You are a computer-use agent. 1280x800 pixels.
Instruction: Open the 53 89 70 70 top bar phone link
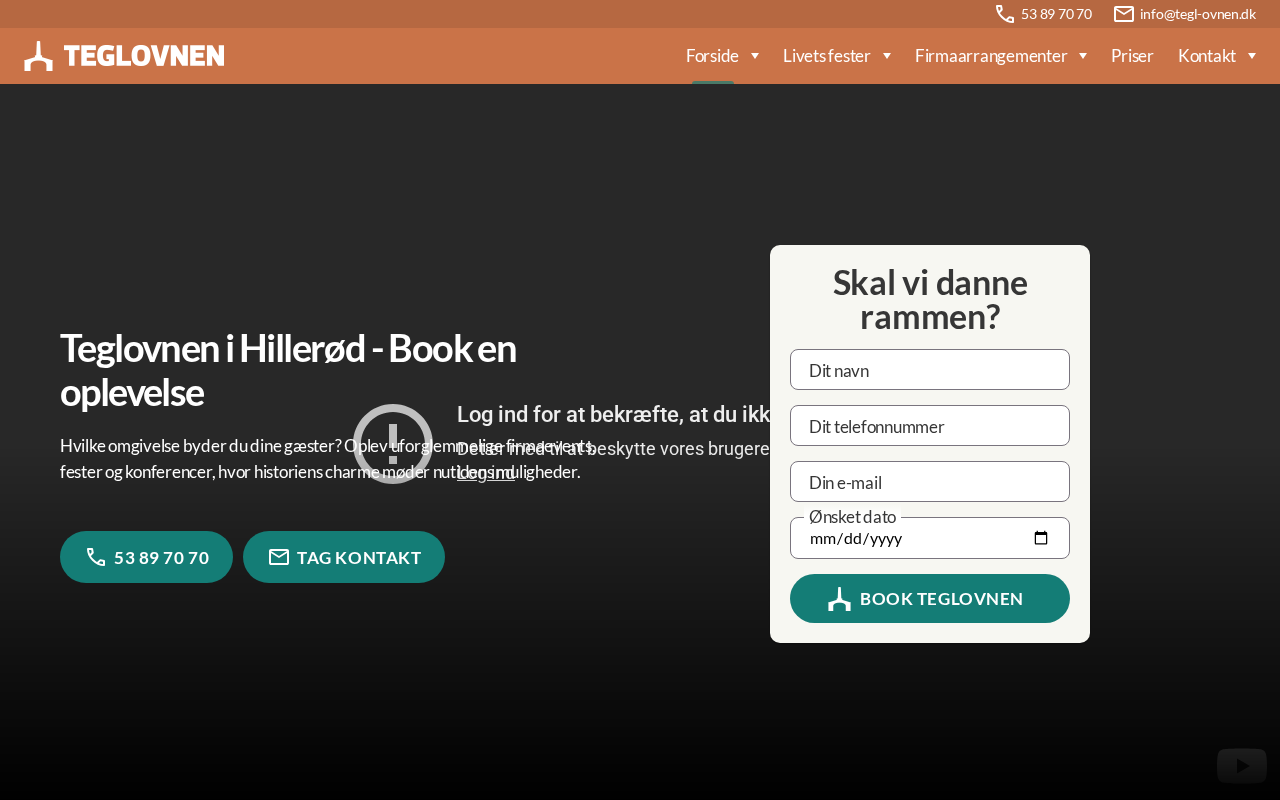coord(1056,14)
